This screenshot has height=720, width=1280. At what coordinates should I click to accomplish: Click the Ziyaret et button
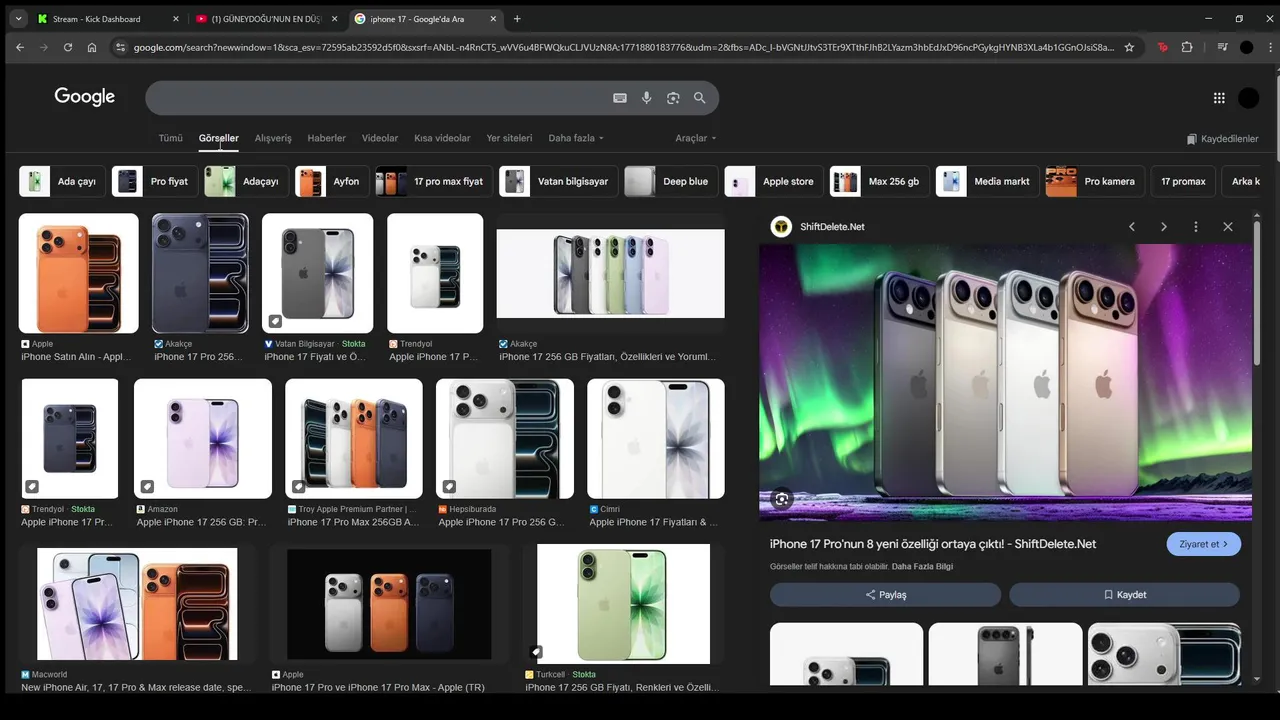pyautogui.click(x=1204, y=544)
